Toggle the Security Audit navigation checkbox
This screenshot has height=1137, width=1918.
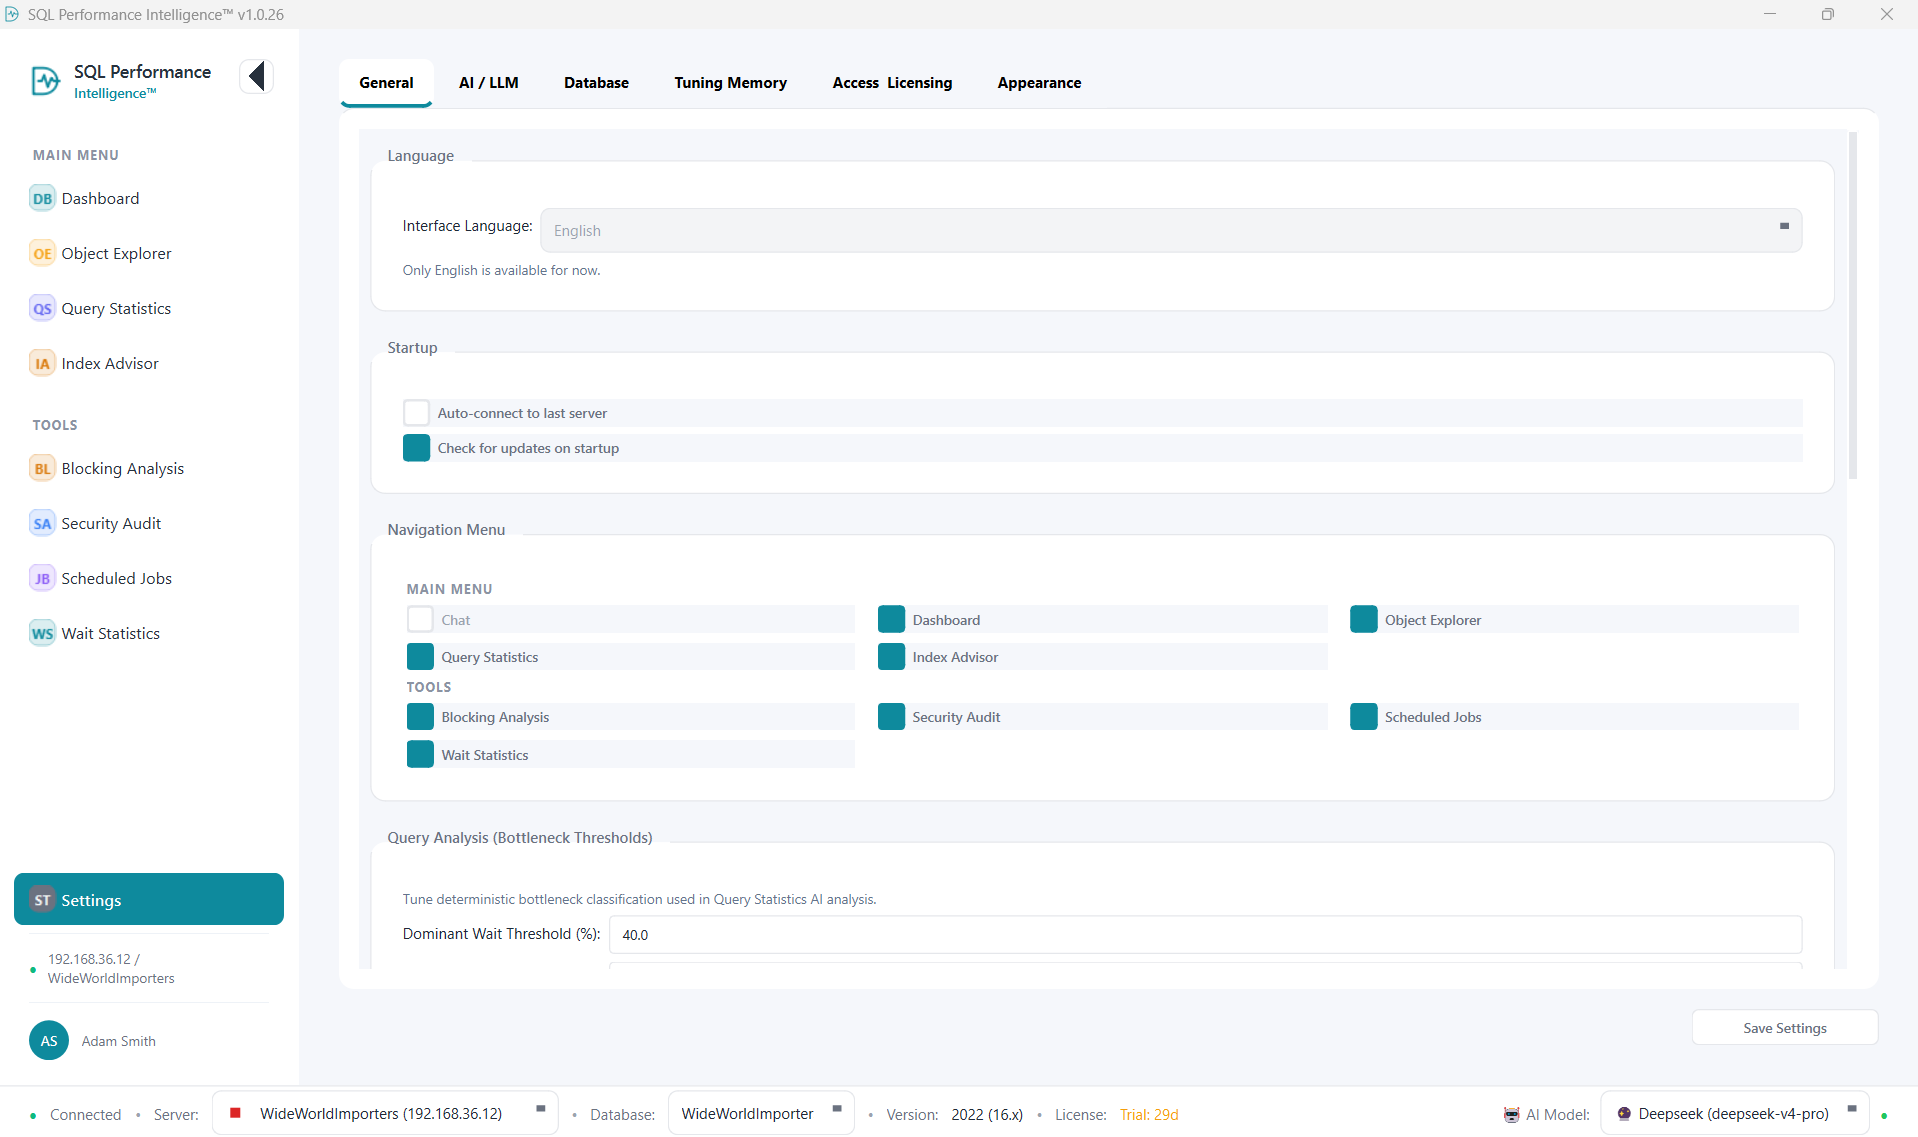891,717
